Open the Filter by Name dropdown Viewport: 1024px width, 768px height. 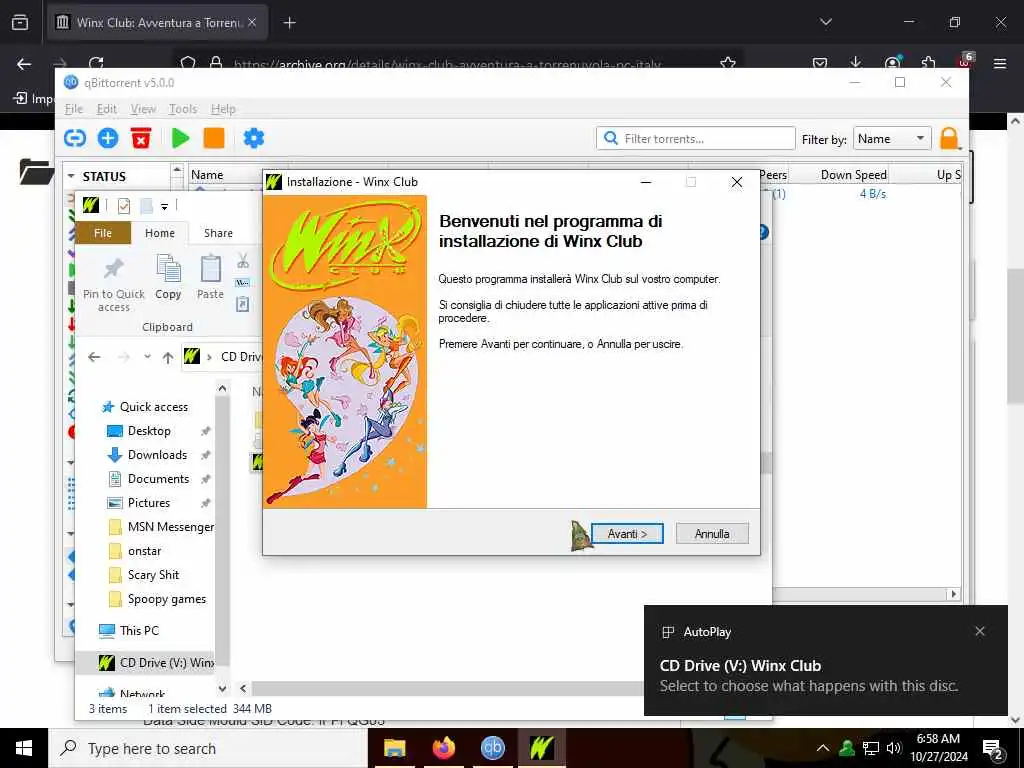[892, 138]
